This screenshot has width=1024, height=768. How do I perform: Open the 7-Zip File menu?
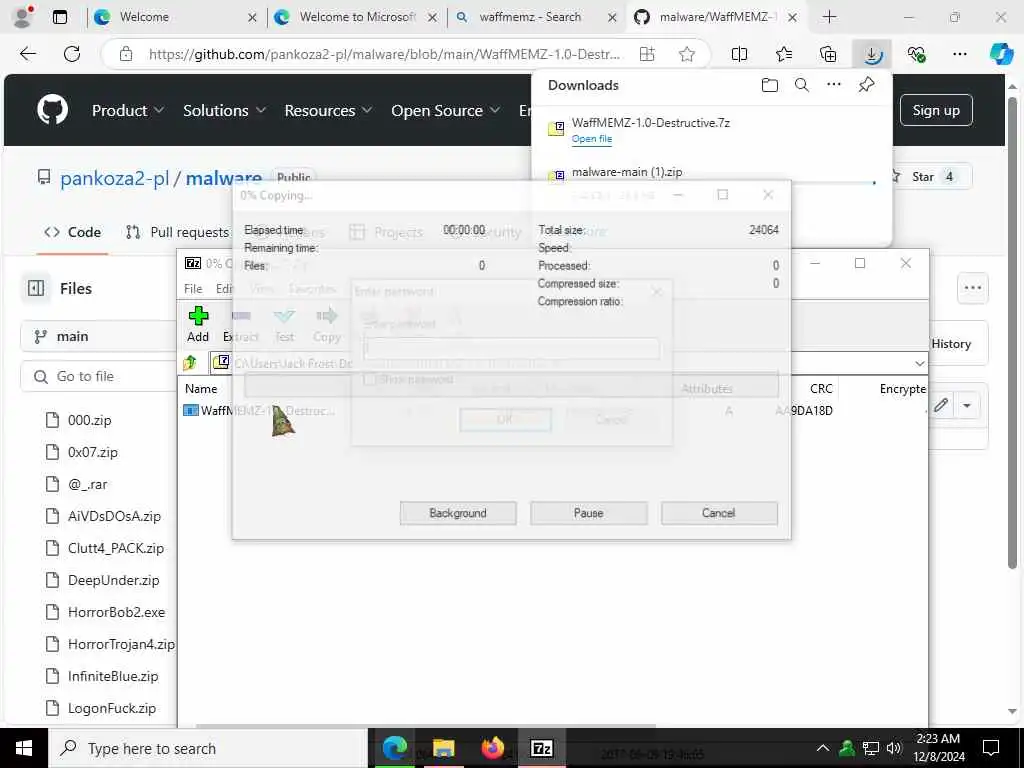pyautogui.click(x=193, y=289)
